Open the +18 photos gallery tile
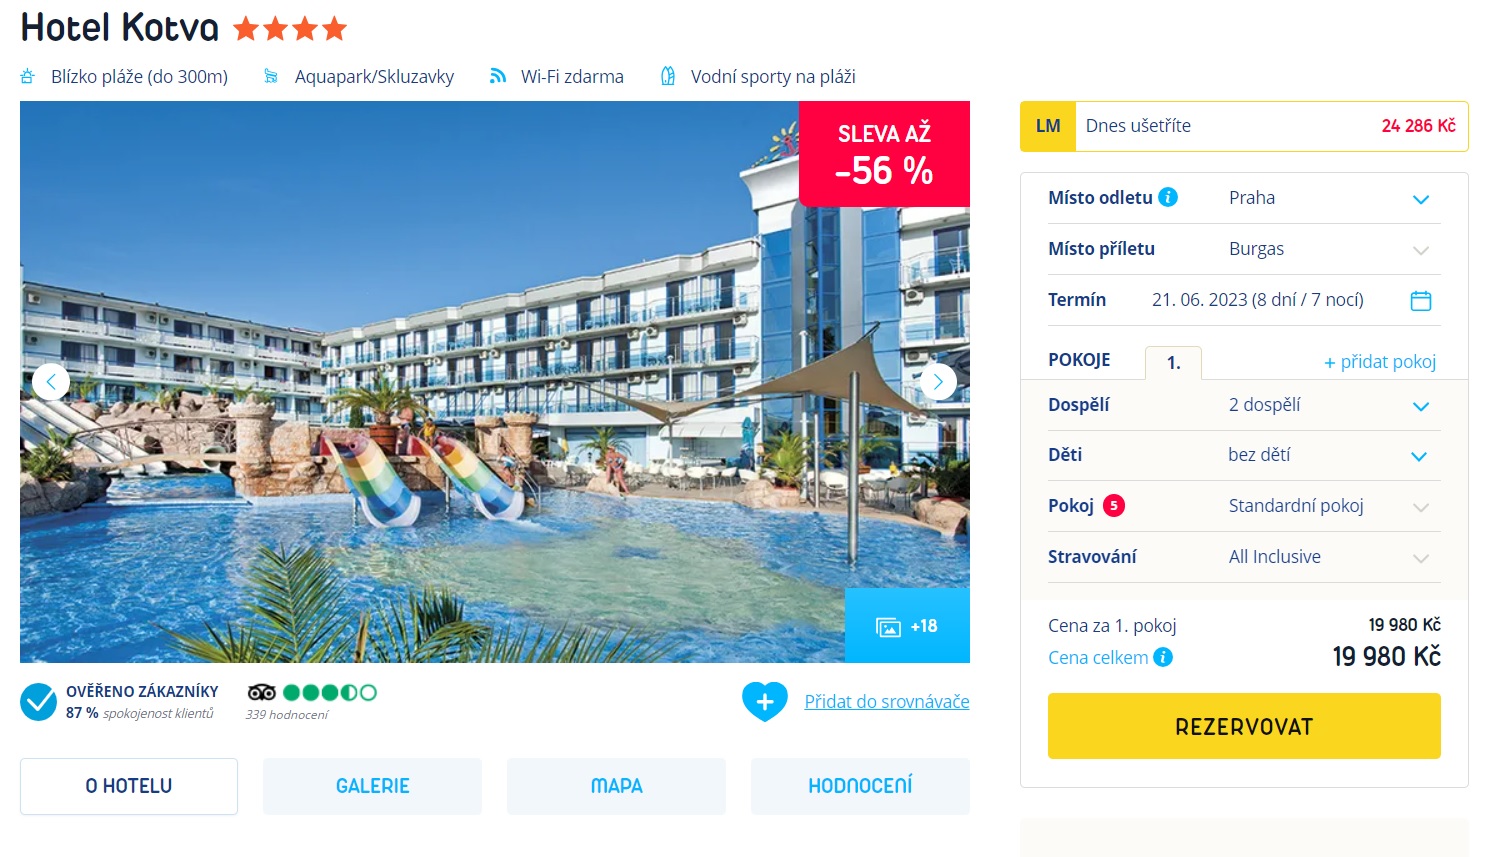Image resolution: width=1499 pixels, height=857 pixels. pyautogui.click(x=907, y=626)
